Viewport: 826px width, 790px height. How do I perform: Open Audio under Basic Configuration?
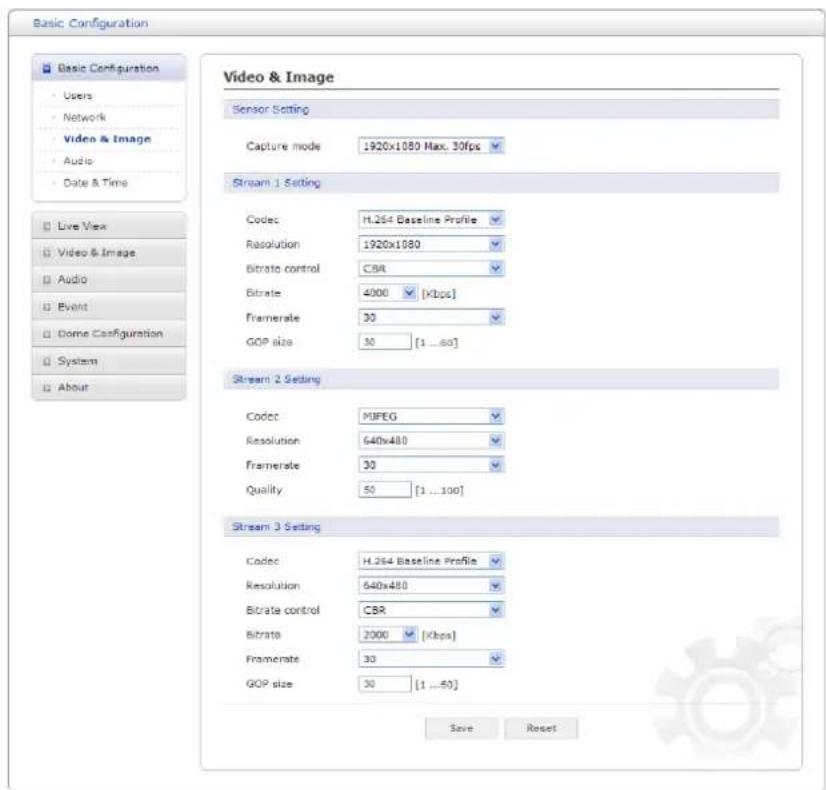click(77, 161)
